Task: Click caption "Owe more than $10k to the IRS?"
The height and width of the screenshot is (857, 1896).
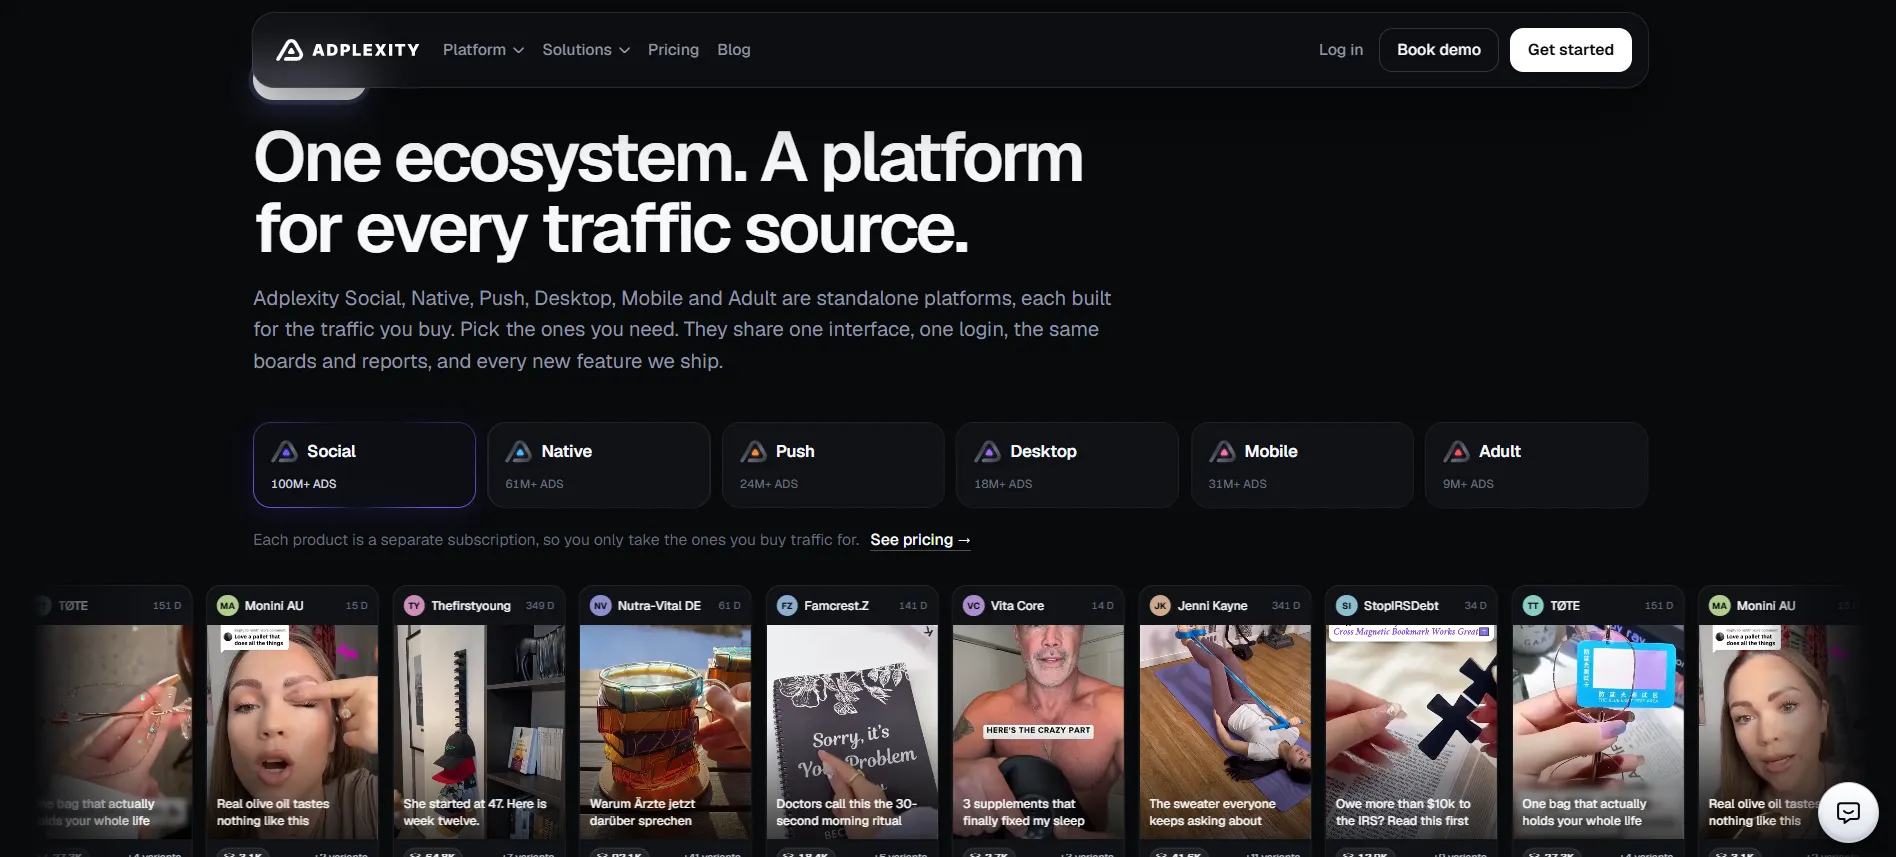Action: click(1402, 812)
